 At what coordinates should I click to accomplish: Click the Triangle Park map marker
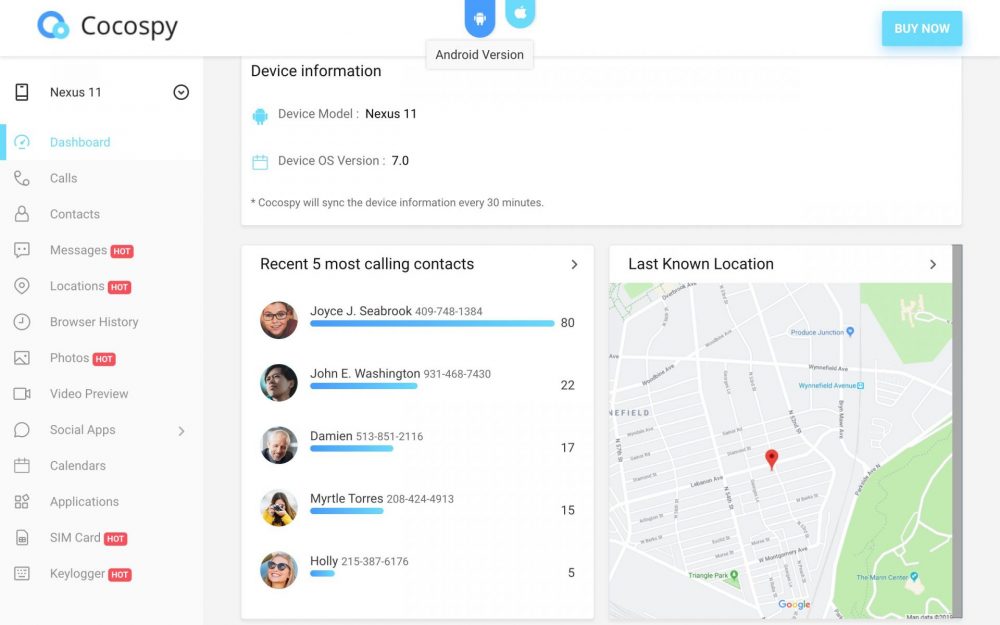pyautogui.click(x=734, y=575)
